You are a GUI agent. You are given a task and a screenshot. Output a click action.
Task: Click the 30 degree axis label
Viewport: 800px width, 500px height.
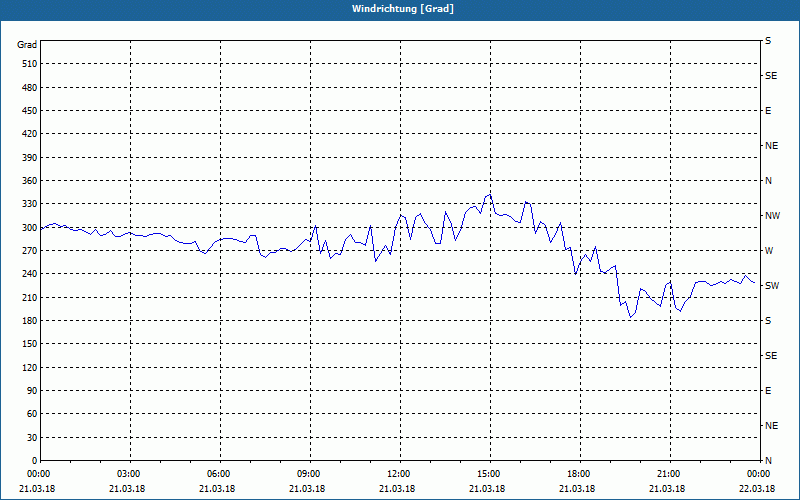(x=32, y=438)
